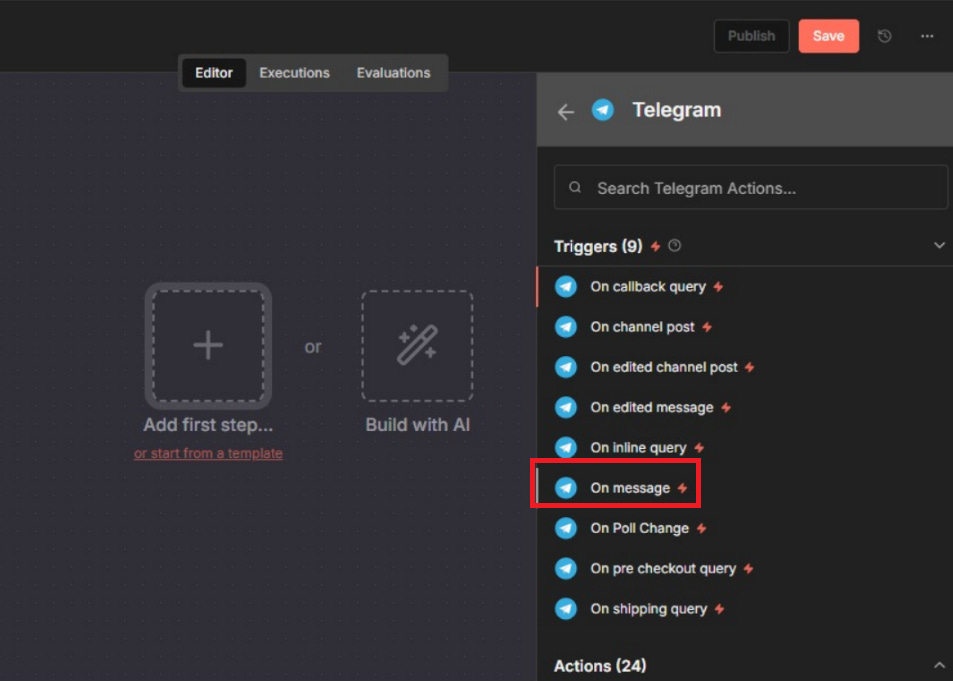953x681 pixels.
Task: Select the 'On inline query' trigger text
Action: pos(638,448)
